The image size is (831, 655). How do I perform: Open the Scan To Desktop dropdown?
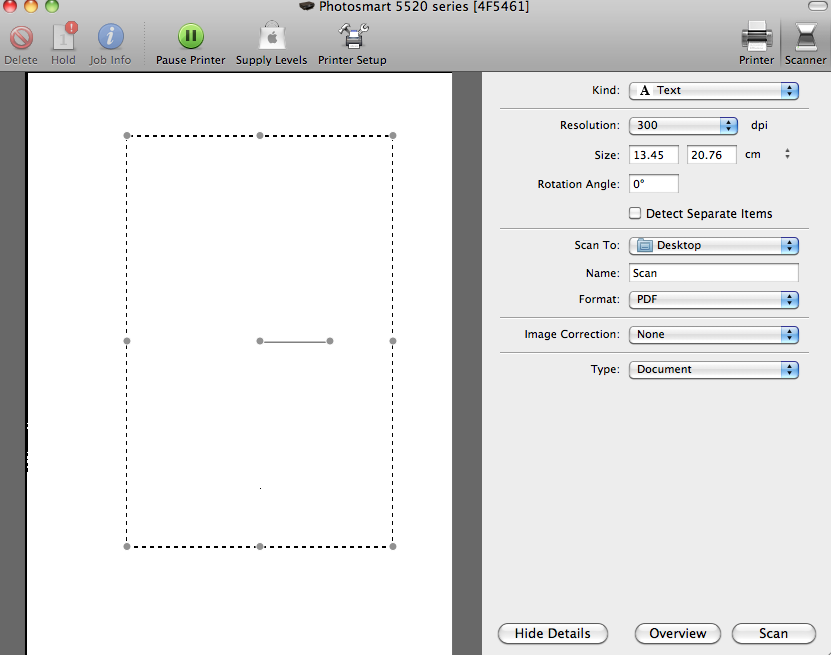click(713, 245)
